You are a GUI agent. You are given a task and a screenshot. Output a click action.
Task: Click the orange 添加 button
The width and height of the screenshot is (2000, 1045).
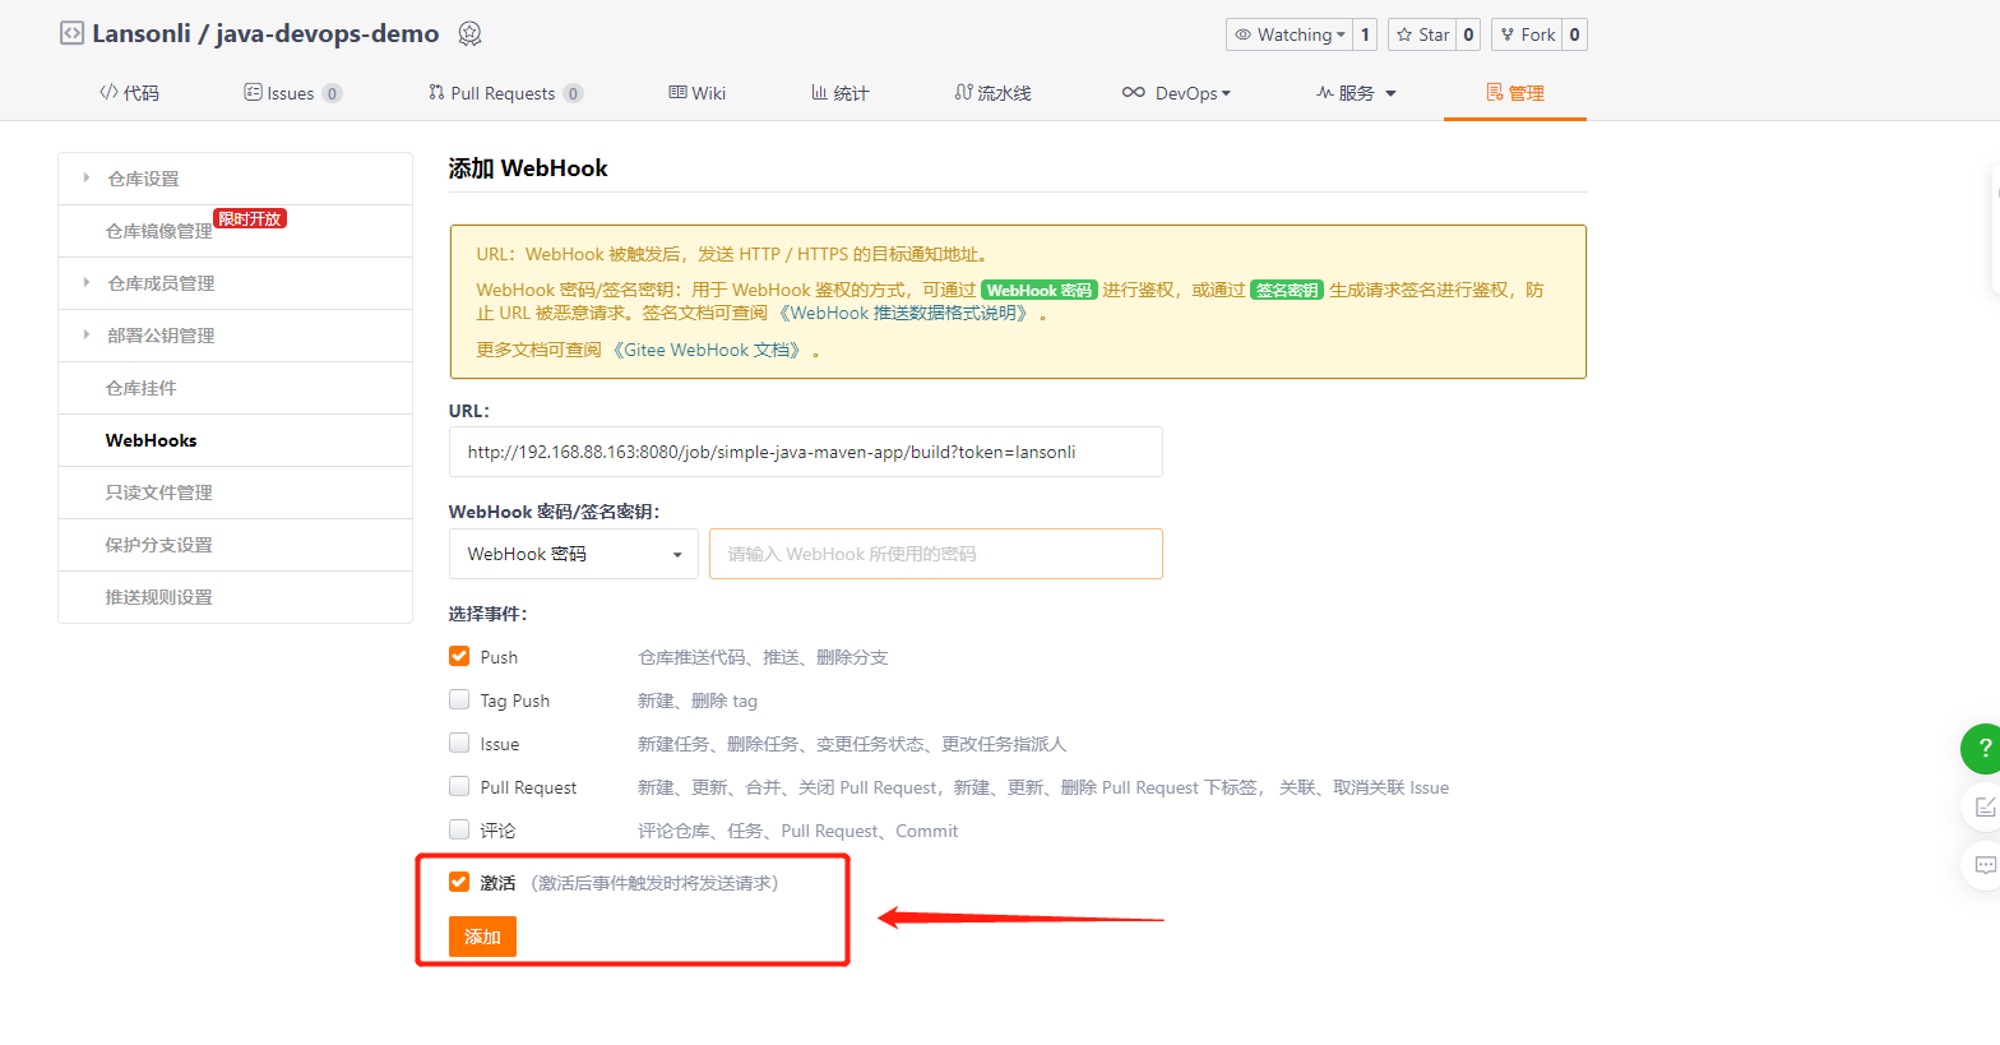click(482, 937)
